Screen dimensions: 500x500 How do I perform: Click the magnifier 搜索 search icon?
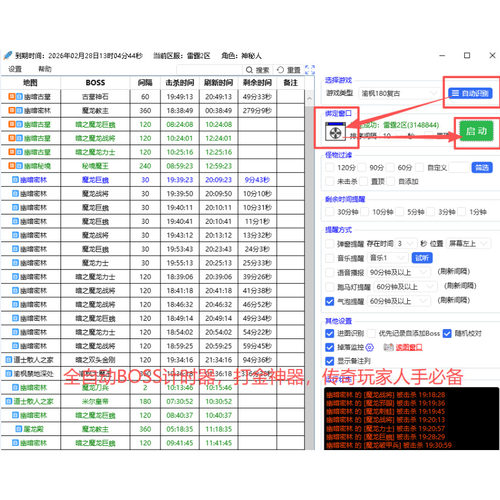tap(249, 70)
